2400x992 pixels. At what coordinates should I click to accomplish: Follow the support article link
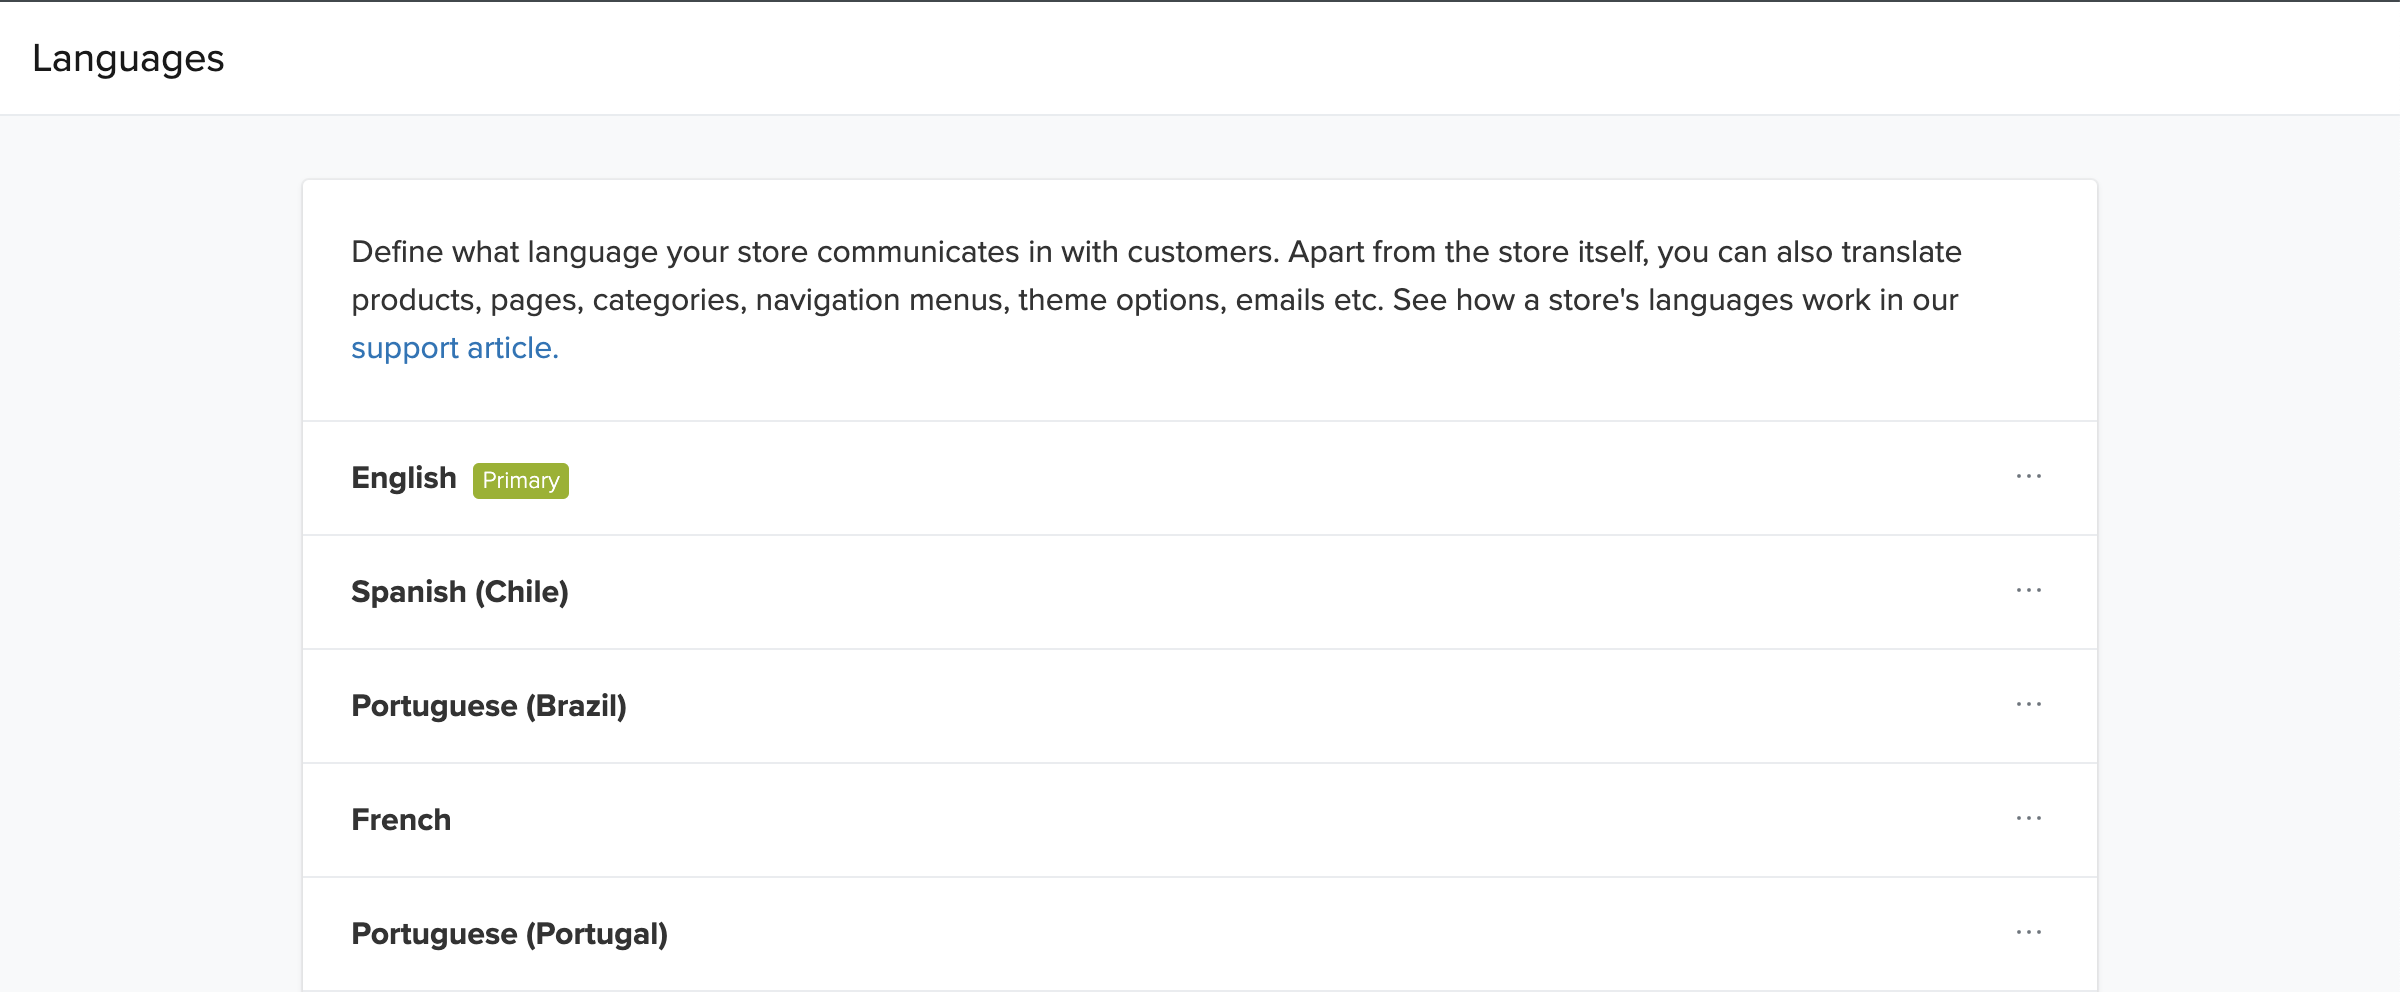(x=454, y=348)
